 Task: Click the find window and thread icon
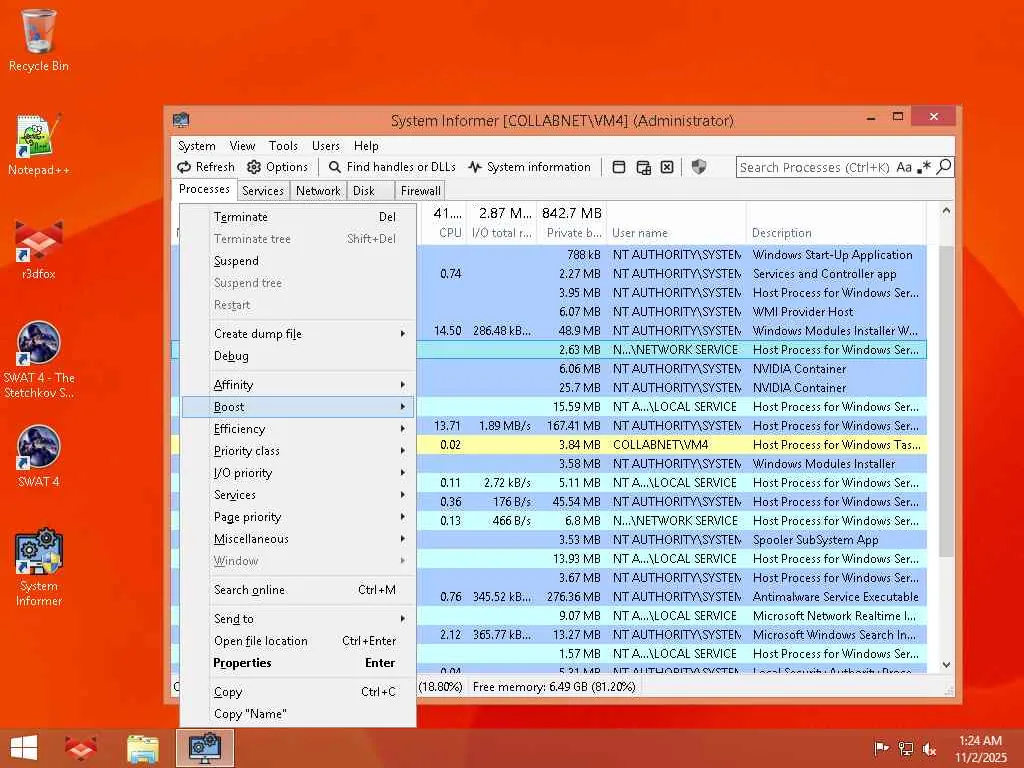coord(643,167)
